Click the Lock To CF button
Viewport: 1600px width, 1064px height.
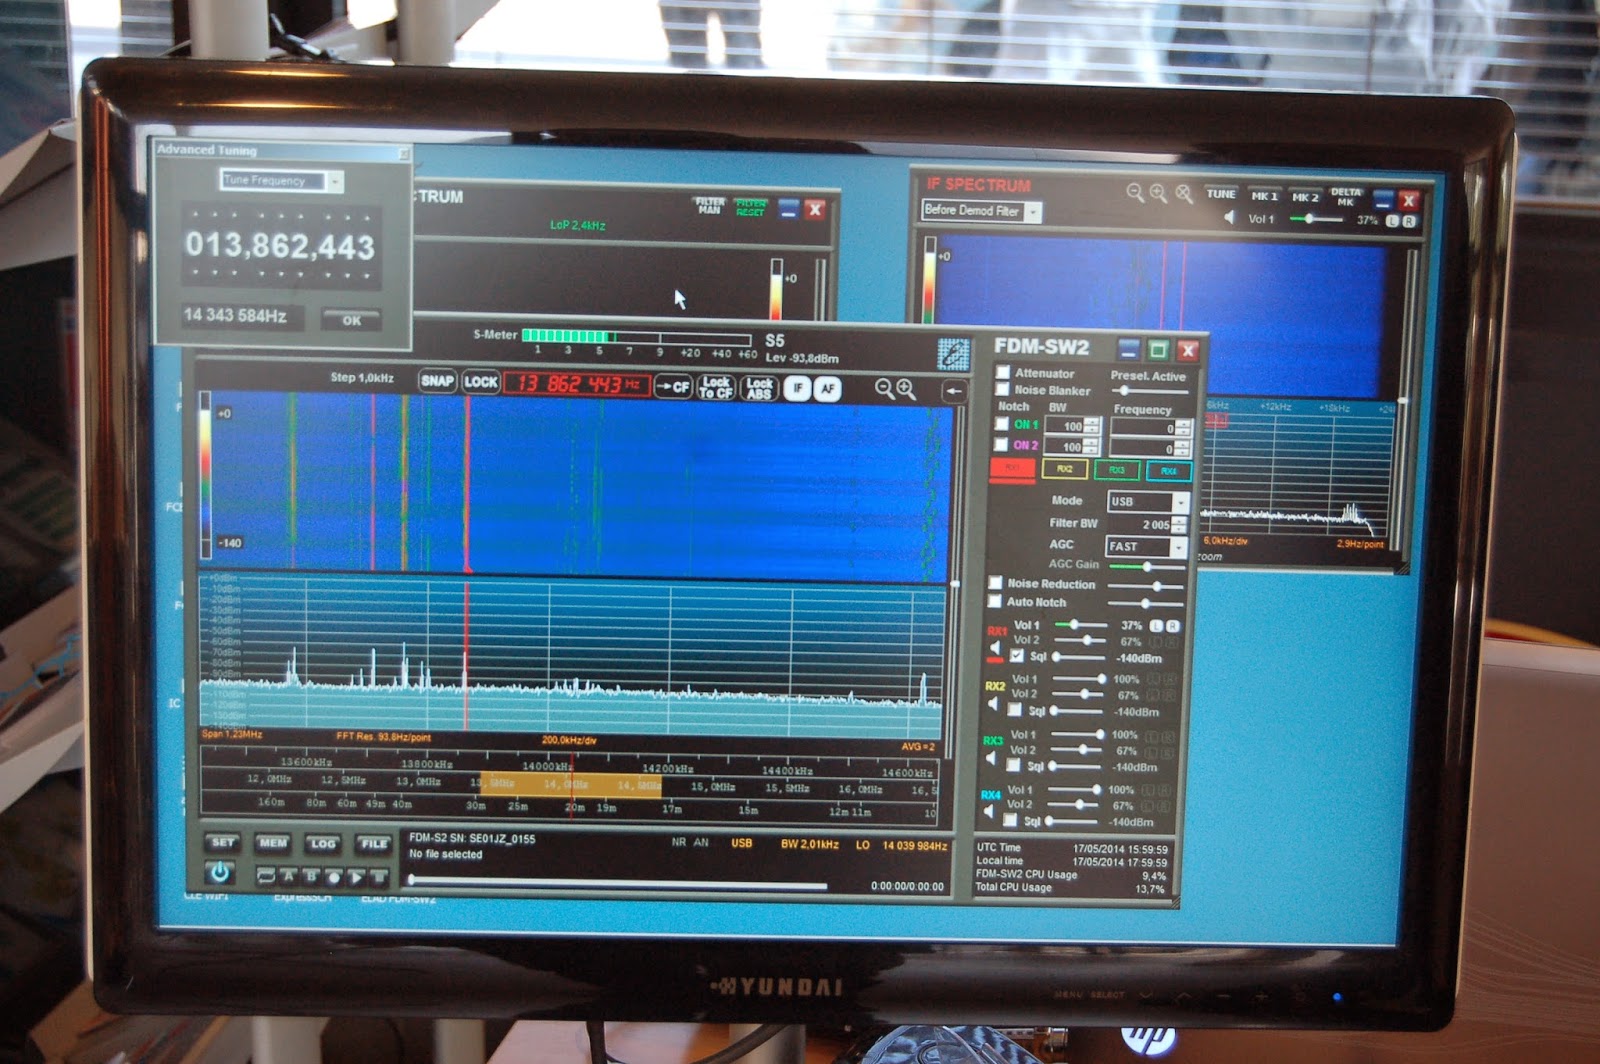tap(716, 388)
